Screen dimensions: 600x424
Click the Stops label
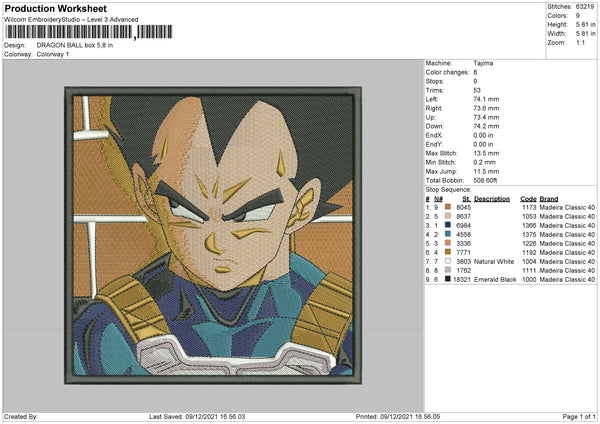coord(435,81)
